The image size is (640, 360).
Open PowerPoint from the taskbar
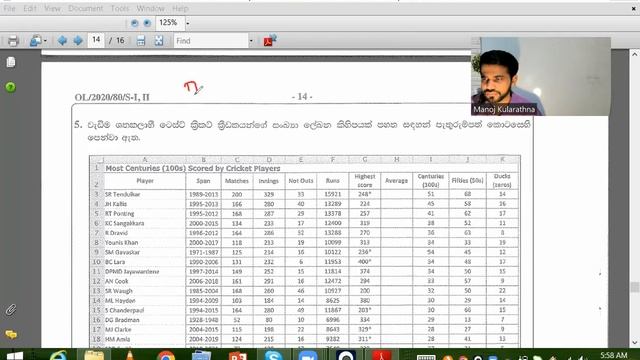point(238,356)
